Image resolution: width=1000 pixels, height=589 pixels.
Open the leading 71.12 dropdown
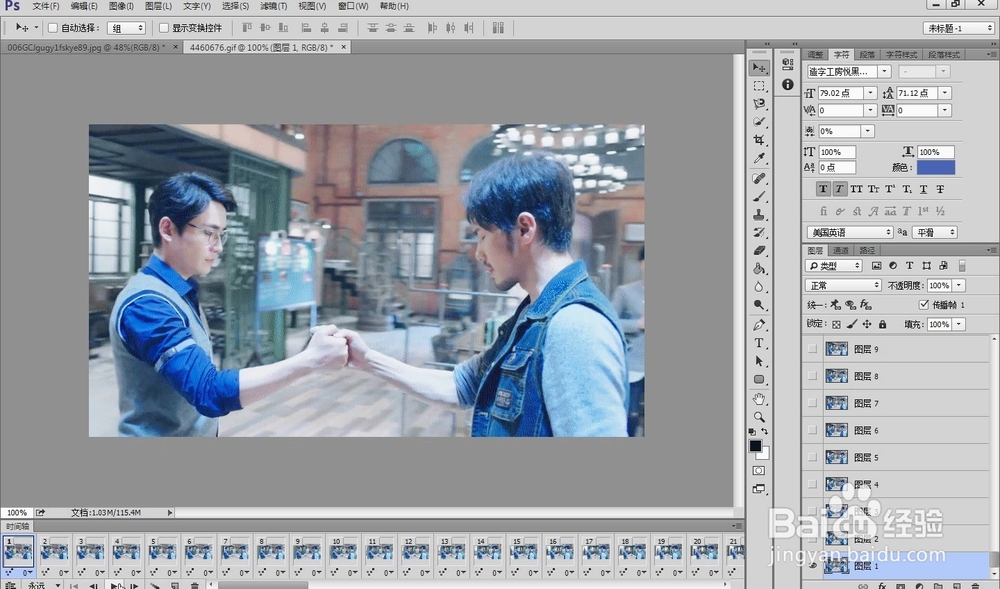(946, 93)
